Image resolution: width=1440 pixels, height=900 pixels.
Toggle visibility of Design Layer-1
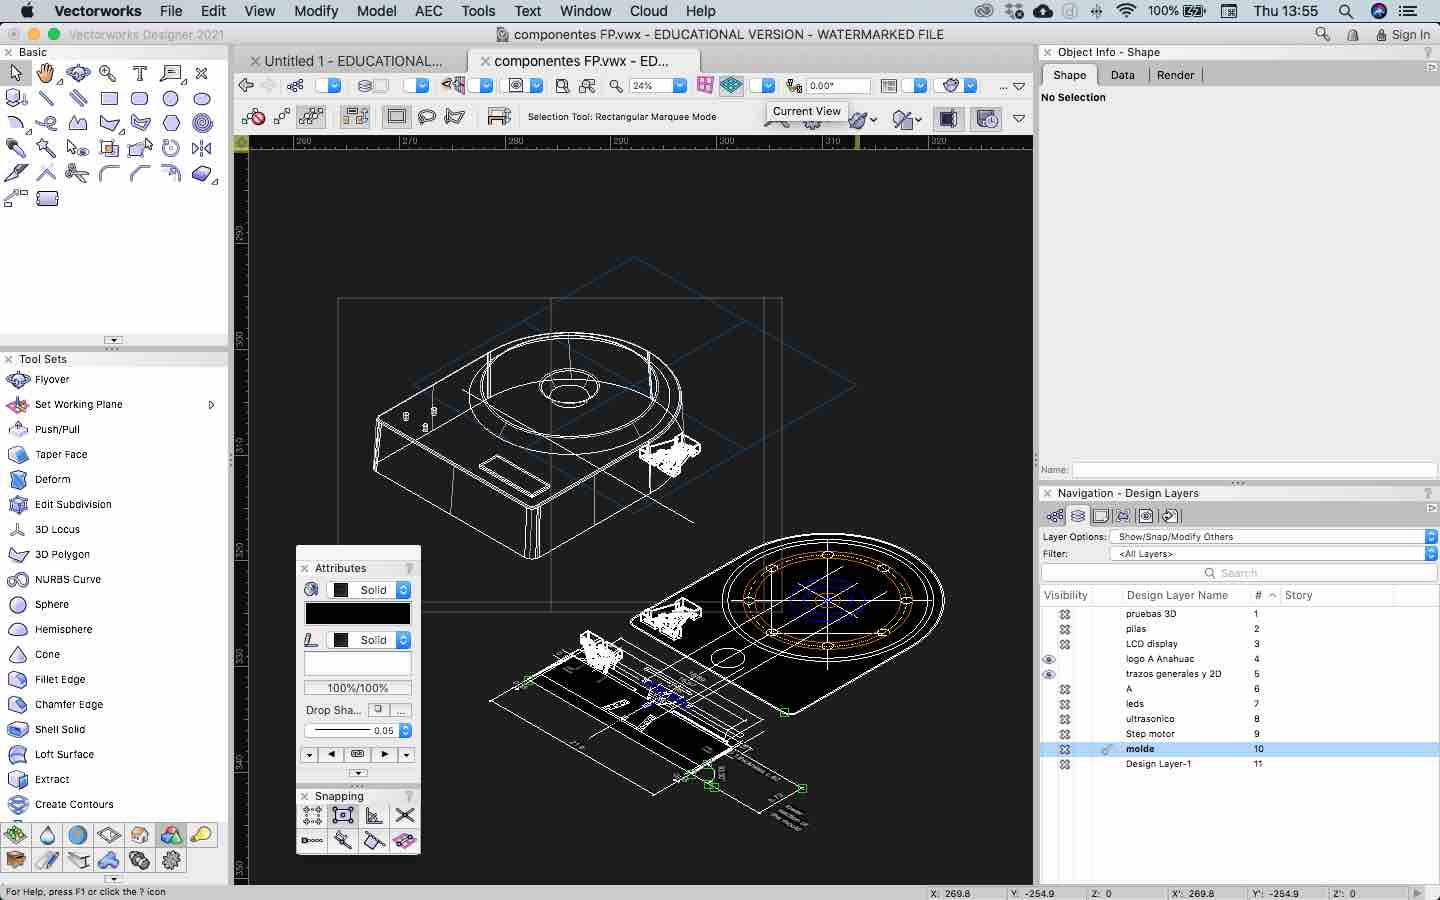point(1065,764)
